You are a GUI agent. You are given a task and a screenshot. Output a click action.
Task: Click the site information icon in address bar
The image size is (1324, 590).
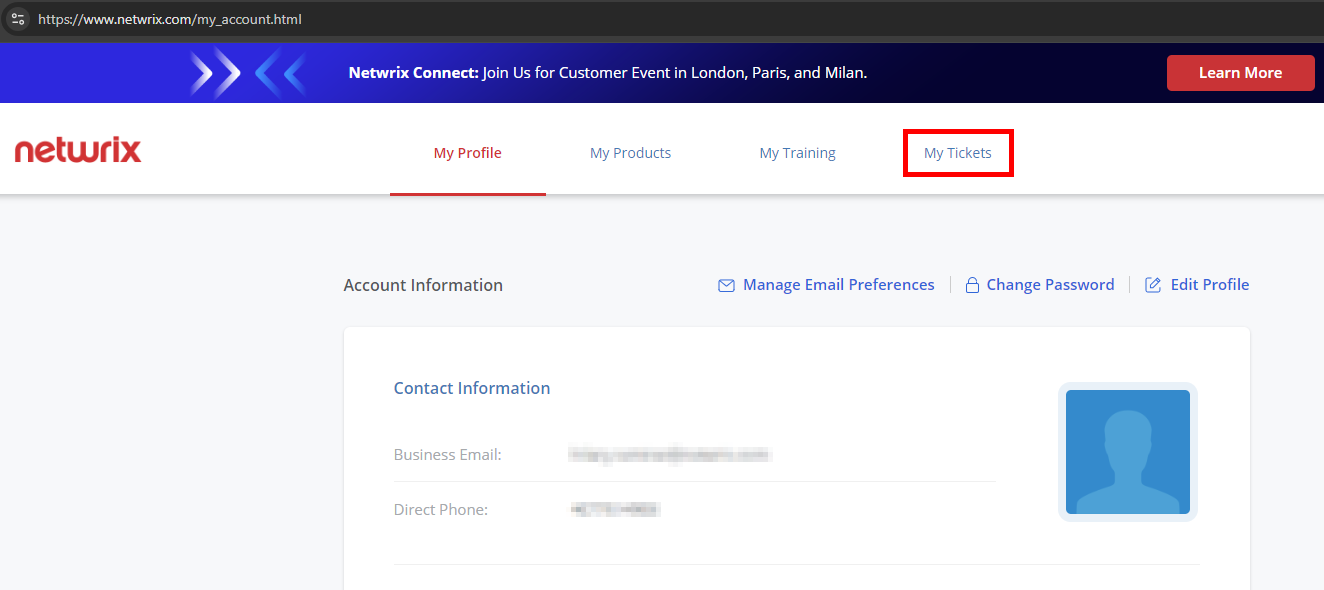coord(17,19)
